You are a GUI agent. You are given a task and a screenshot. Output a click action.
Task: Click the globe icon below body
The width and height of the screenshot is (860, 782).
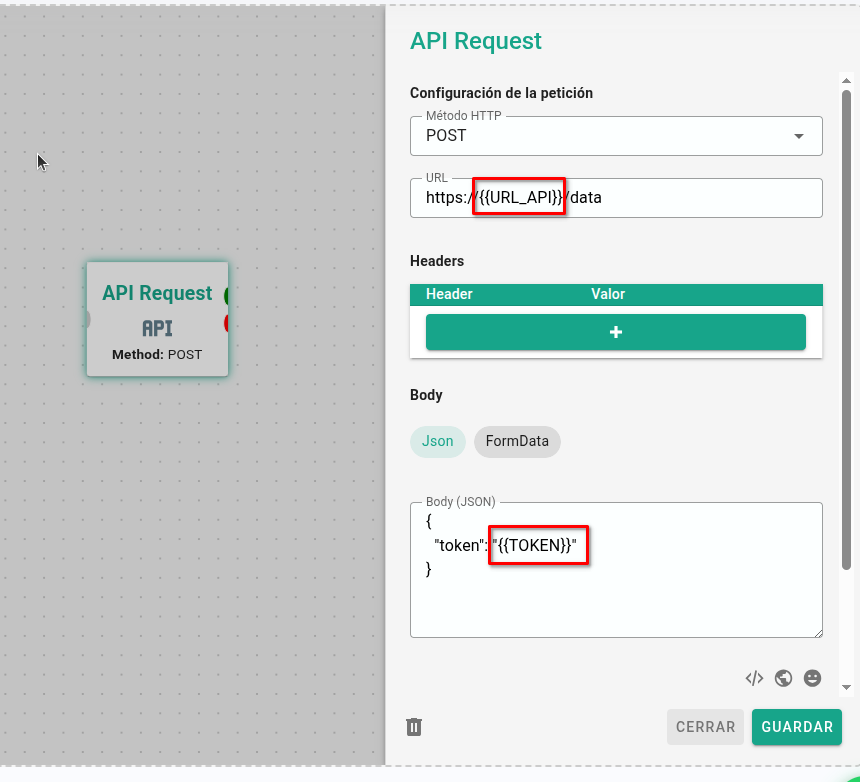[784, 678]
